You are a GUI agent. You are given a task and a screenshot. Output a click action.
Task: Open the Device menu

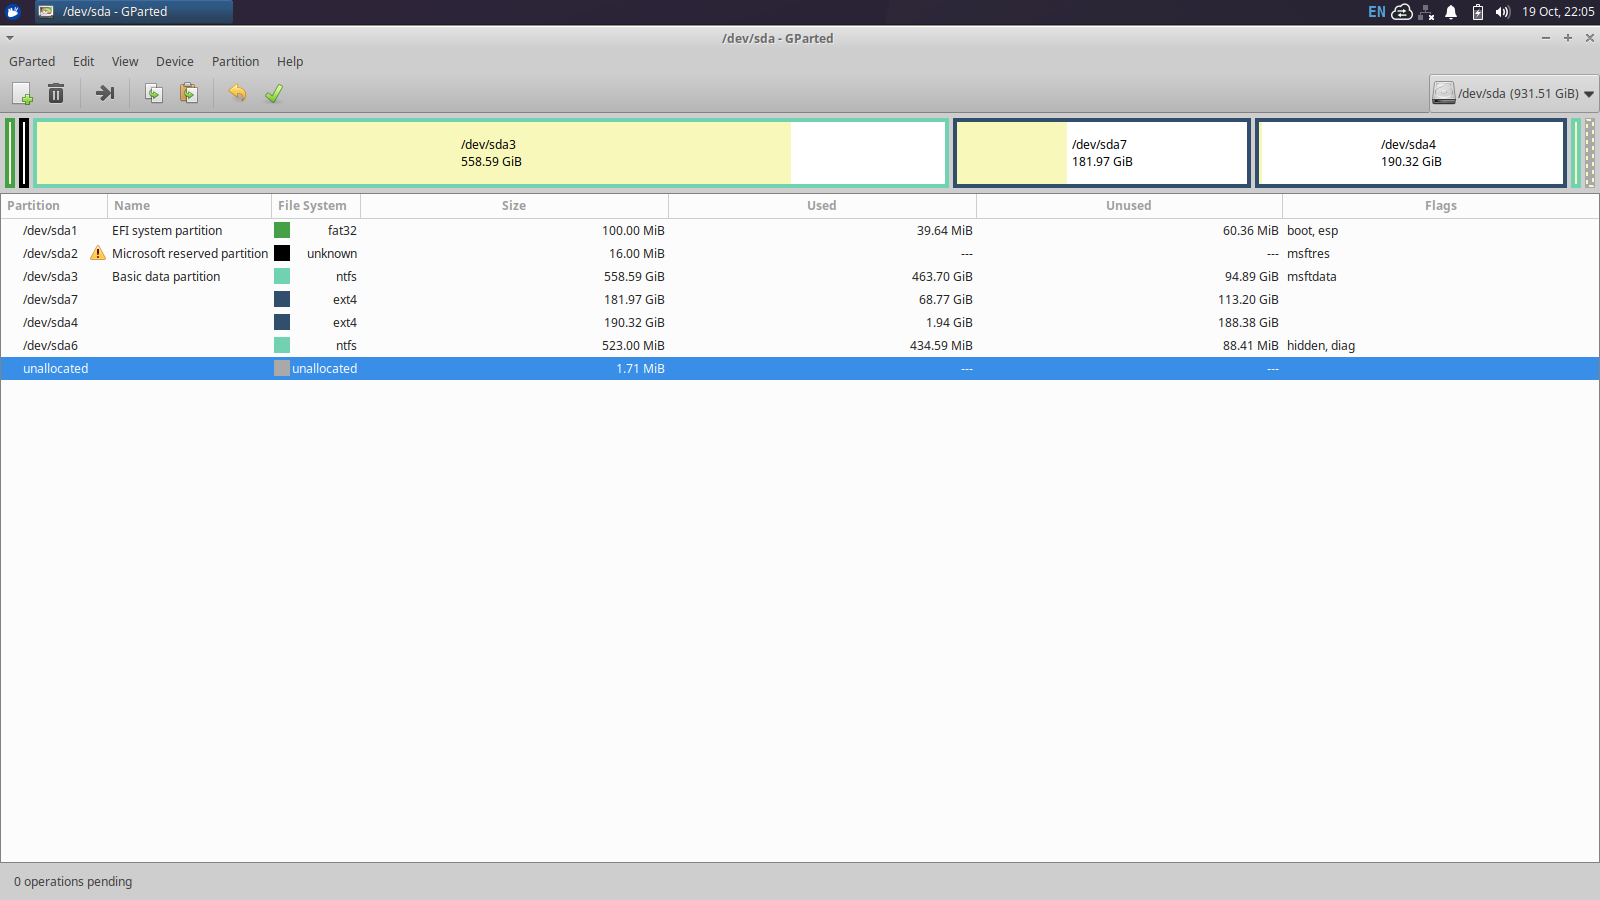175,61
